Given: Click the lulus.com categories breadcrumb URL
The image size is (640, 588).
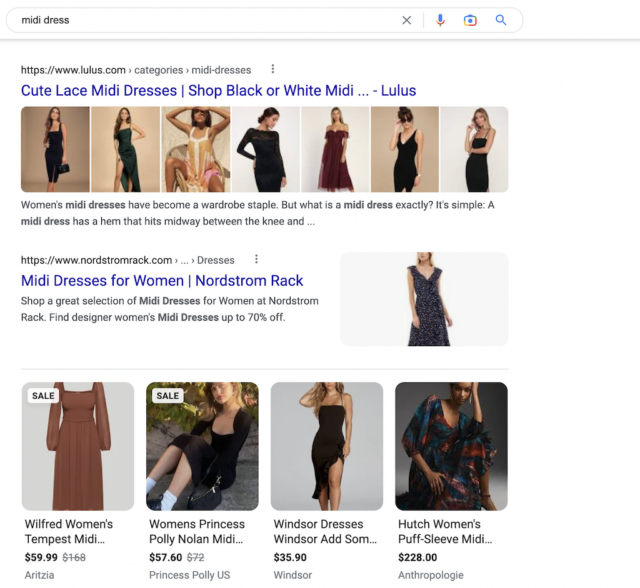Looking at the screenshot, I should pos(136,70).
